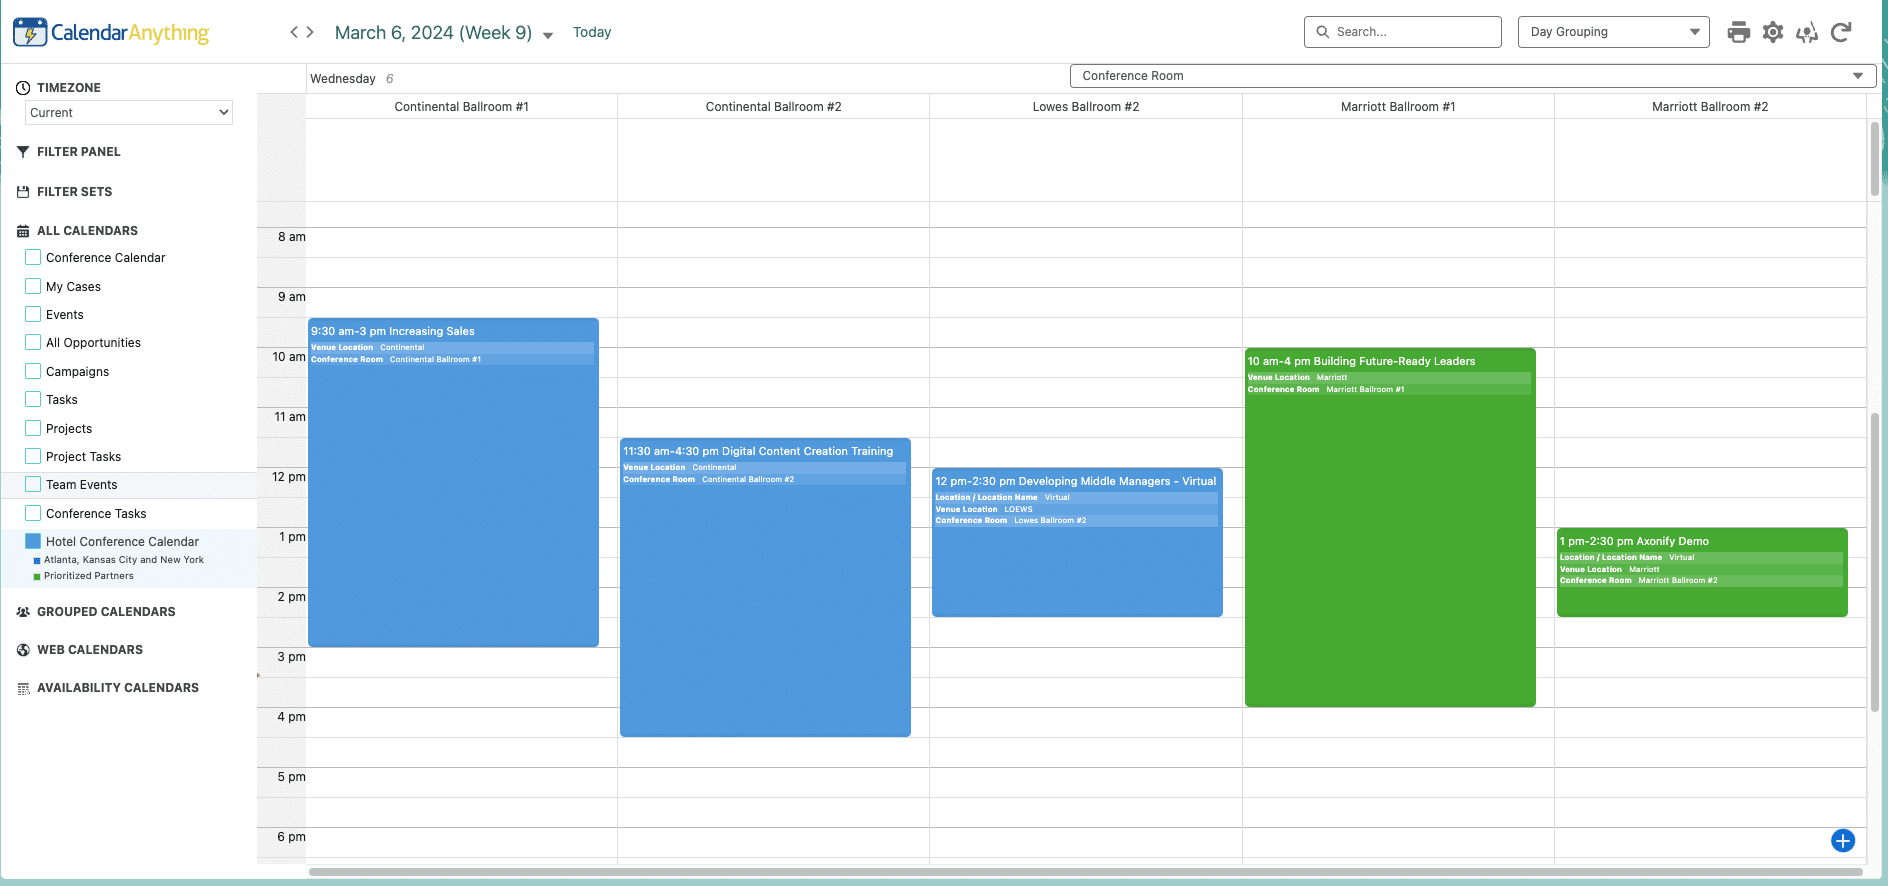Enable the Conference Calendar checkbox

[33, 257]
